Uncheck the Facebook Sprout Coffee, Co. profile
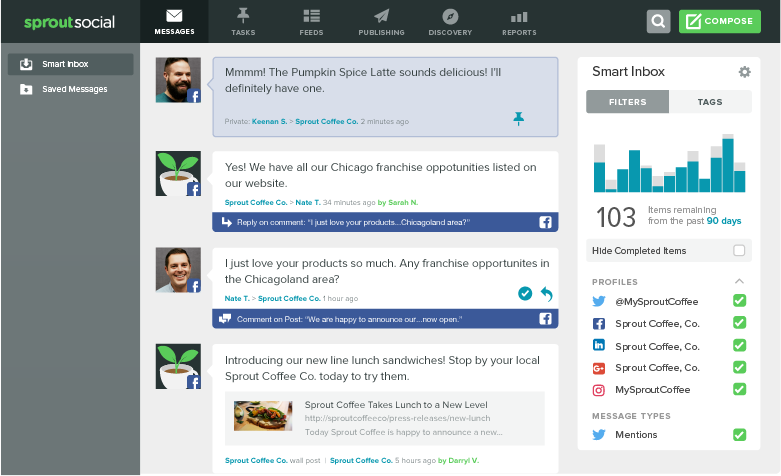 point(739,323)
